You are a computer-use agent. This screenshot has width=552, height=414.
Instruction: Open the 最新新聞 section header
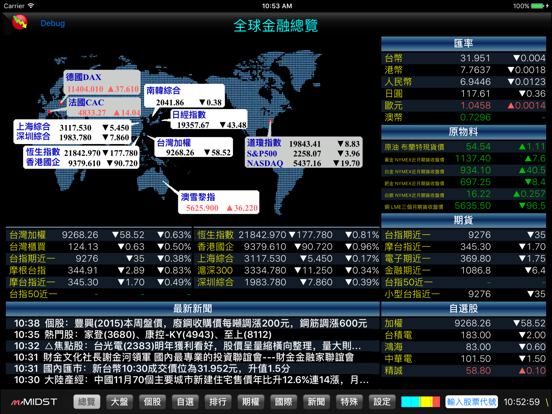(193, 309)
